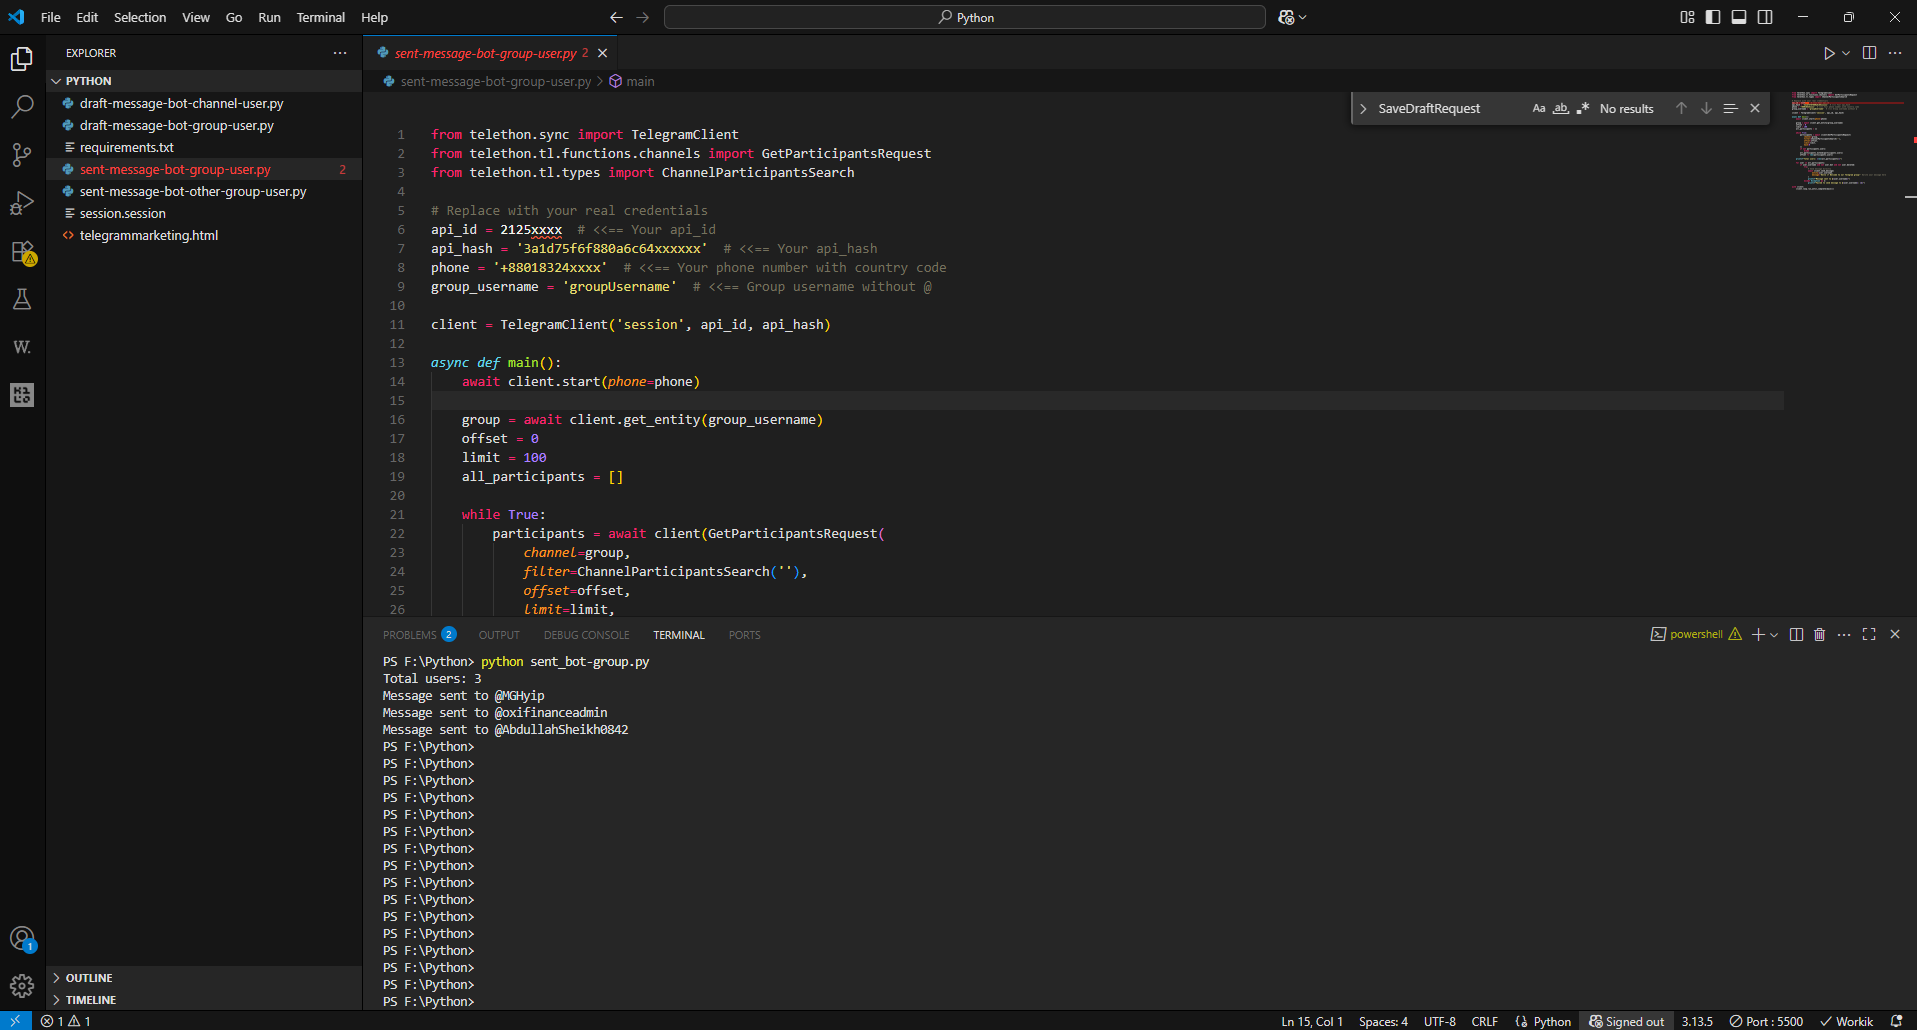Open draft-message-bot-channel-user.py file

tap(204, 103)
